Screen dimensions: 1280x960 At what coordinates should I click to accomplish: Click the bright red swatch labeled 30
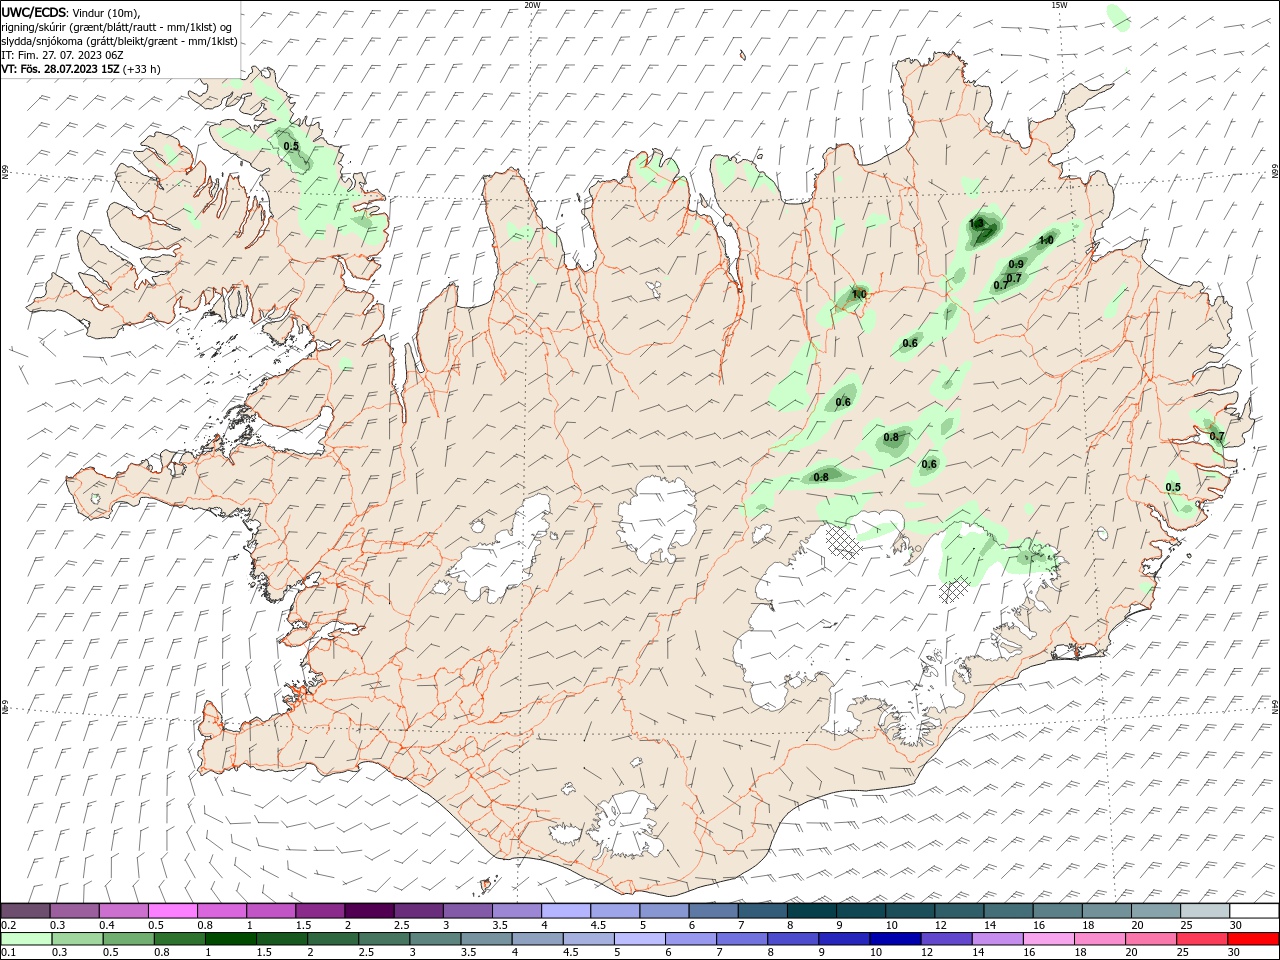click(x=1254, y=939)
